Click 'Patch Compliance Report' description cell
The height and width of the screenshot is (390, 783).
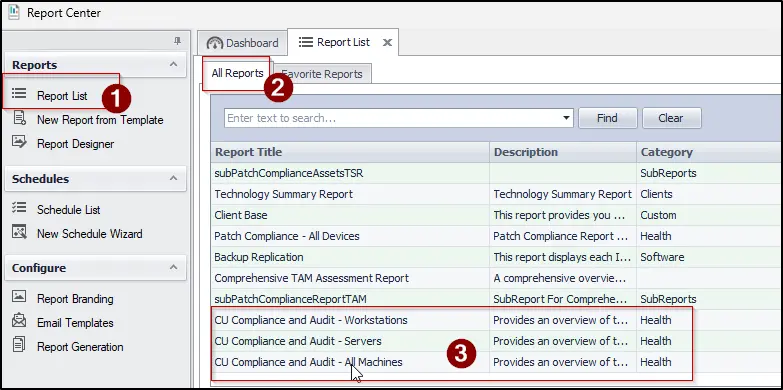click(x=563, y=236)
